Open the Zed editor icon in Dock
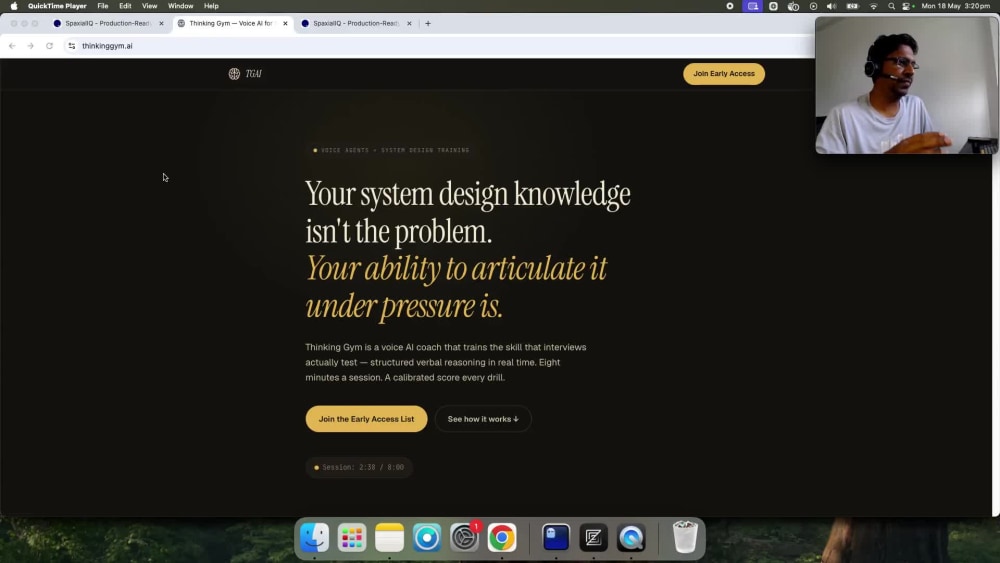The height and width of the screenshot is (563, 1000). click(593, 537)
